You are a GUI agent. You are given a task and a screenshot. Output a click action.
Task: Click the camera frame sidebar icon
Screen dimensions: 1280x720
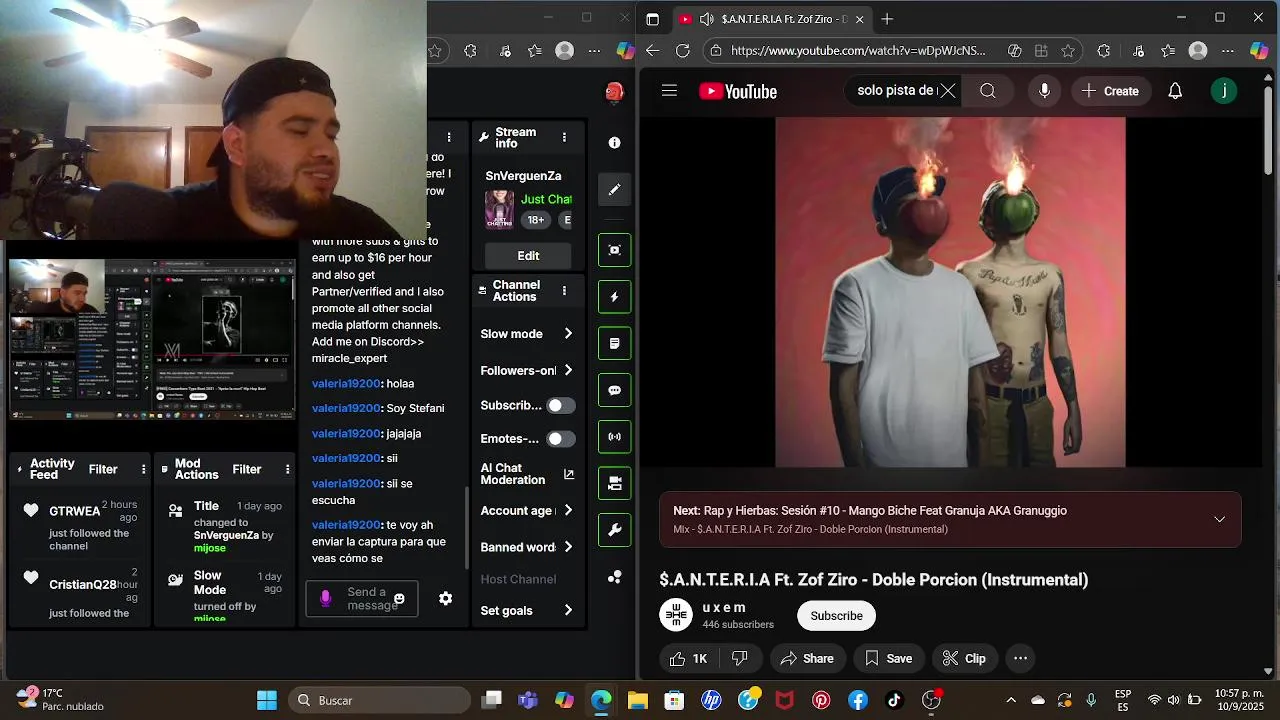pos(614,250)
